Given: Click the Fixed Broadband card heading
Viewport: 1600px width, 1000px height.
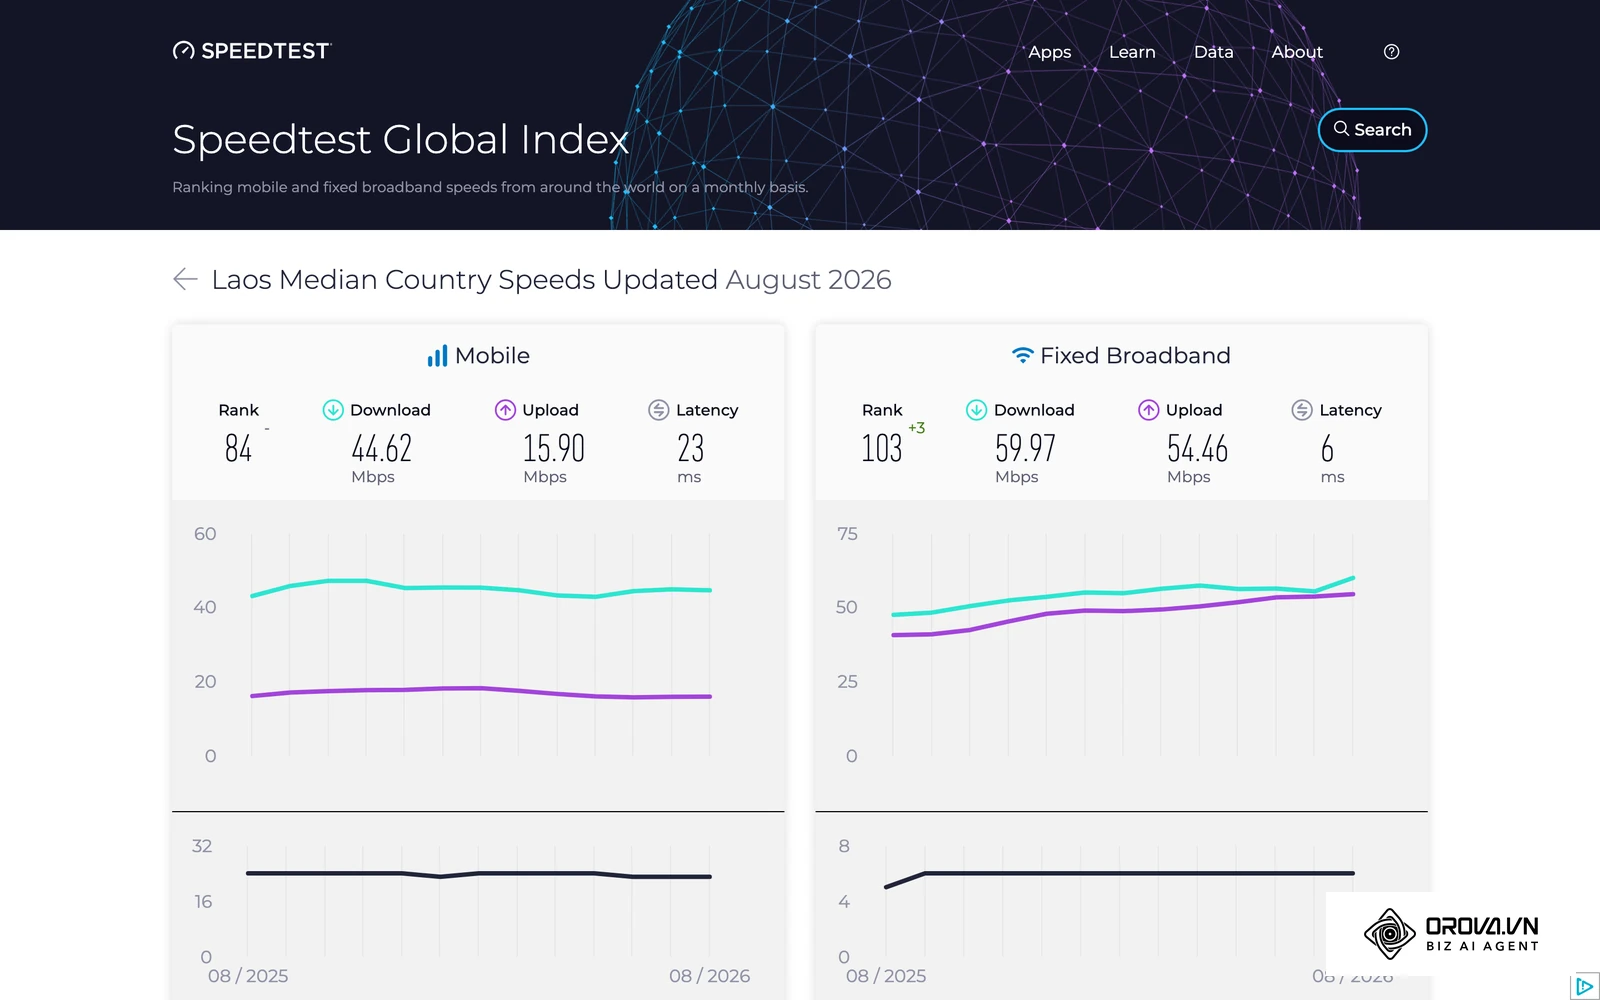Looking at the screenshot, I should 1121,356.
